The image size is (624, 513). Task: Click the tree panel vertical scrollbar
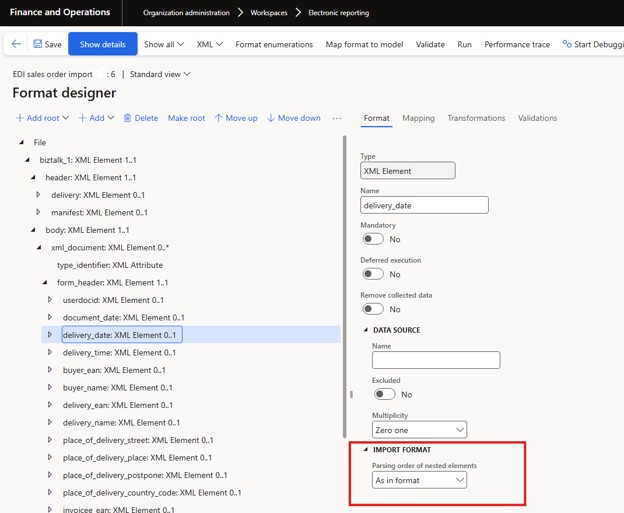tap(345, 287)
